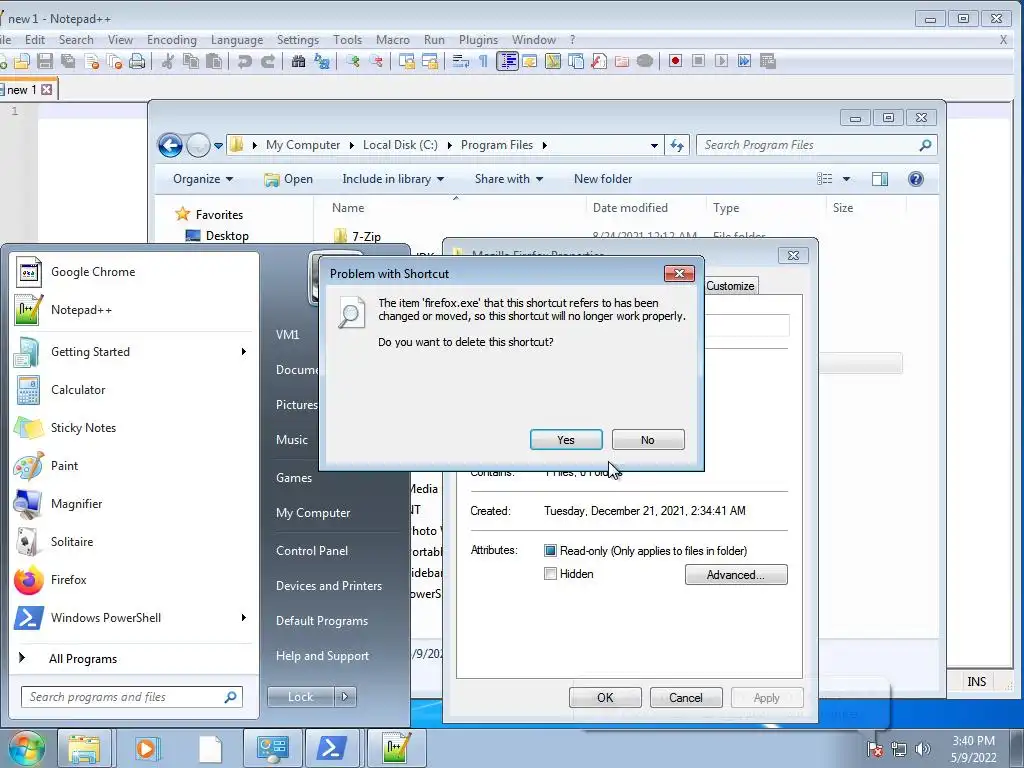
Task: Click the Cut scissors icon in Notepad++ toolbar
Action: click(168, 61)
